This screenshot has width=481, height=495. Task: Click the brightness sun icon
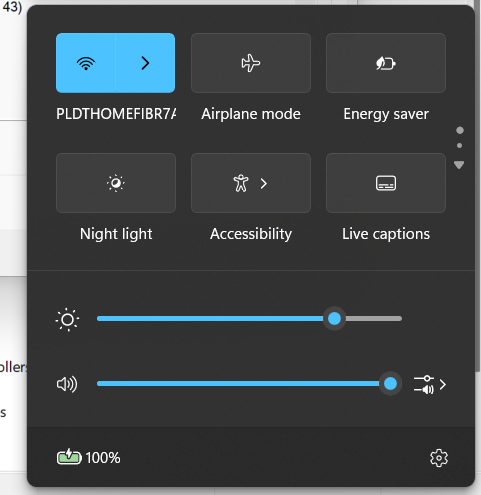pyautogui.click(x=67, y=319)
